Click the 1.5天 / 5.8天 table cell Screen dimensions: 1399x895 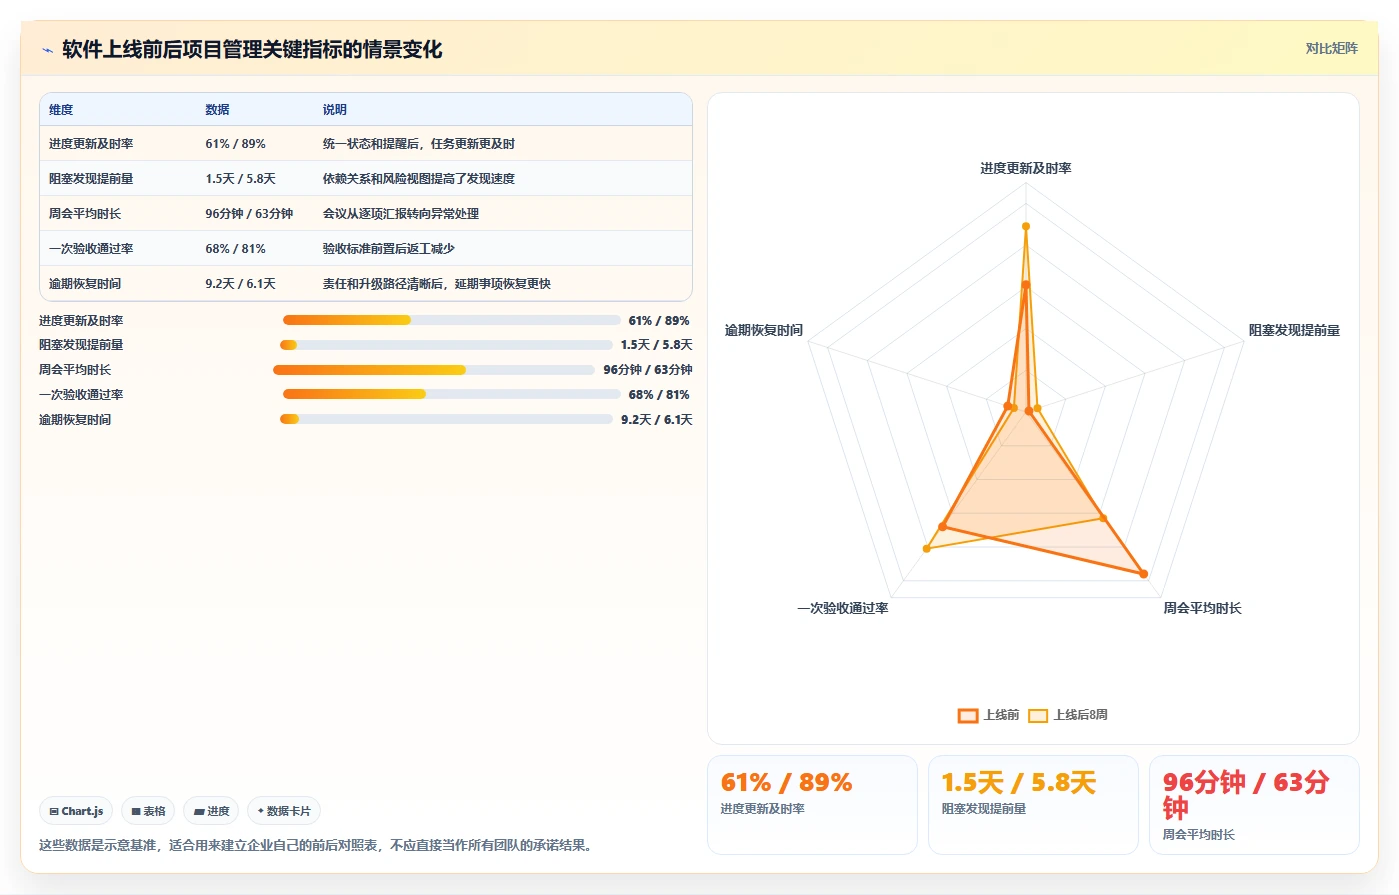240,179
